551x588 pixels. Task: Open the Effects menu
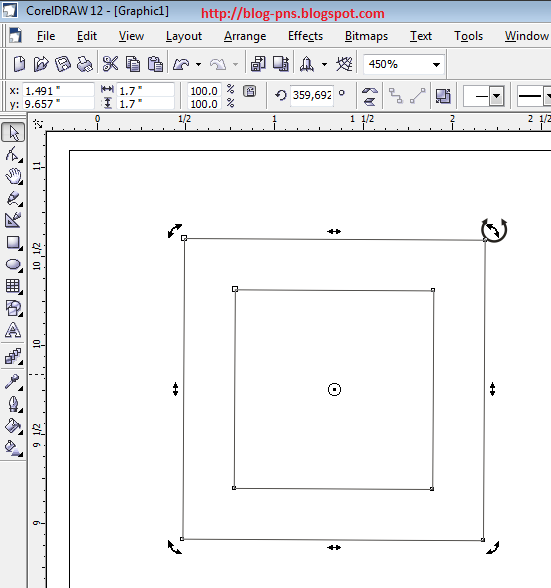[x=305, y=36]
